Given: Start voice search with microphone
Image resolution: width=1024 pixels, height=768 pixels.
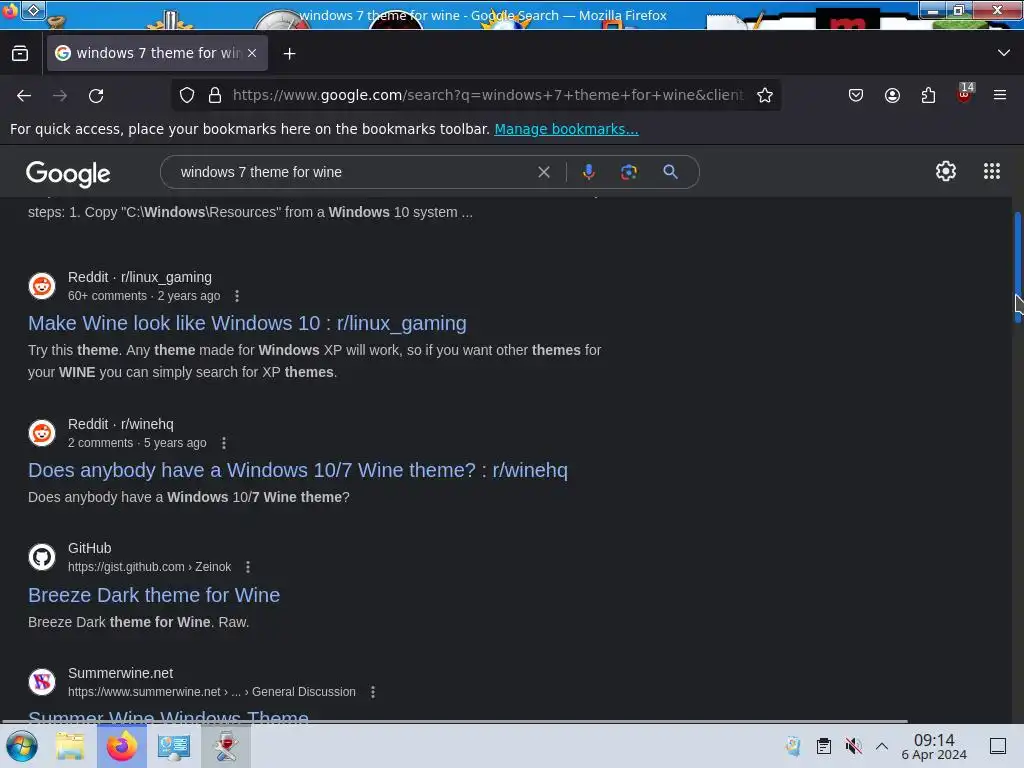Looking at the screenshot, I should (588, 172).
